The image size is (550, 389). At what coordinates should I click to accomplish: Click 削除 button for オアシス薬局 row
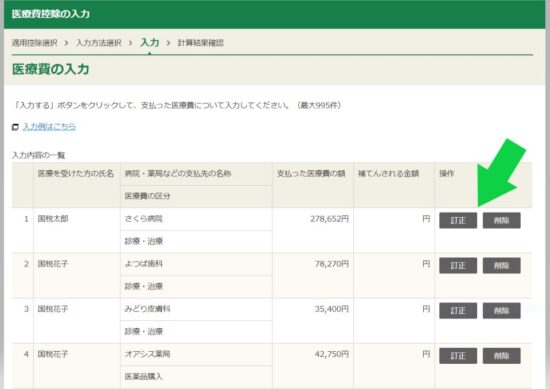(x=501, y=356)
